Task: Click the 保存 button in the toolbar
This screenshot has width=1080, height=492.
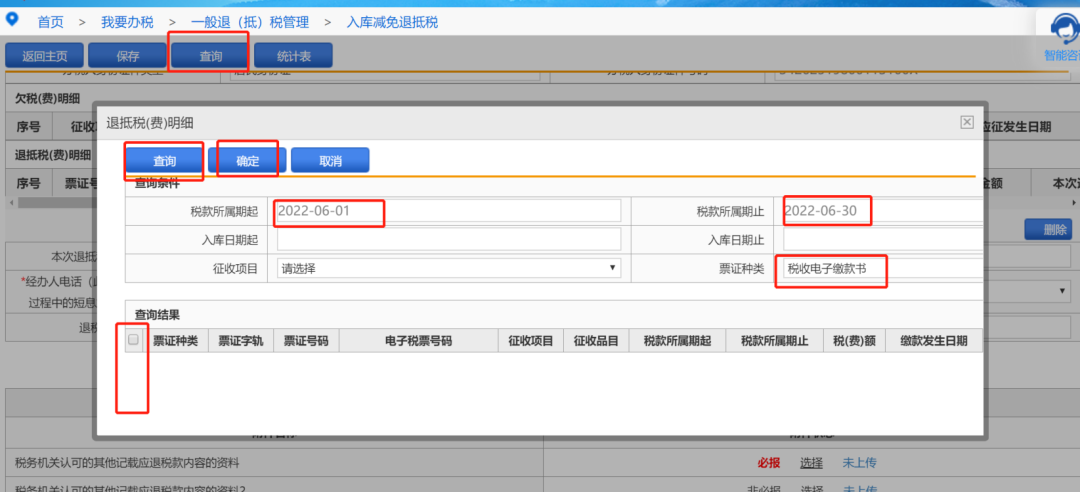Action: click(x=127, y=57)
